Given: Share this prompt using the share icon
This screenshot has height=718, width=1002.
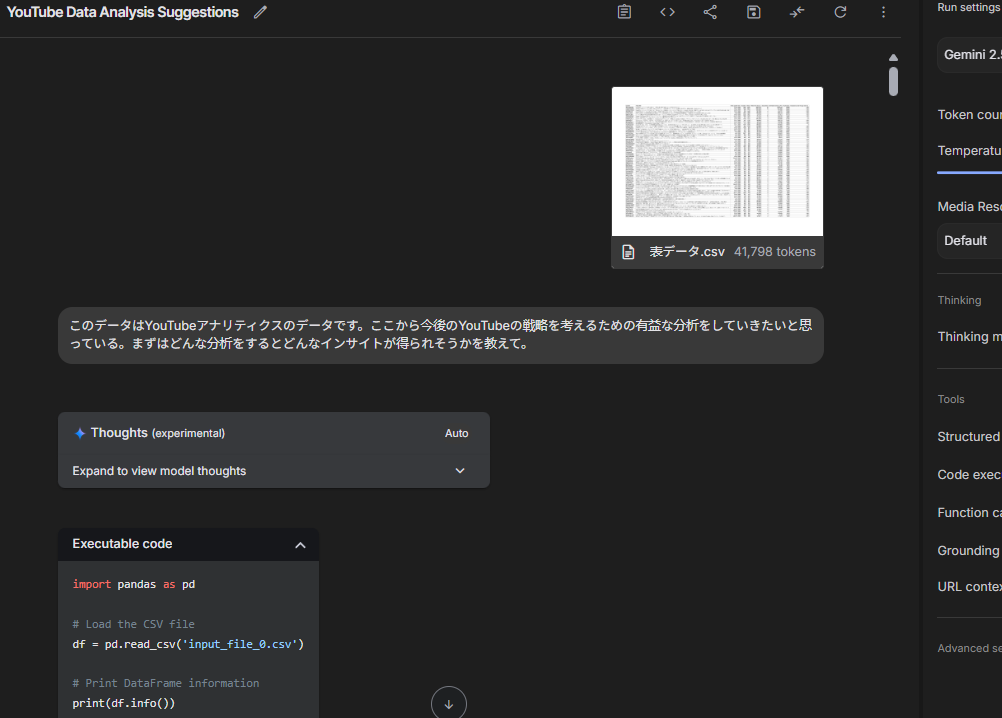Looking at the screenshot, I should point(710,12).
